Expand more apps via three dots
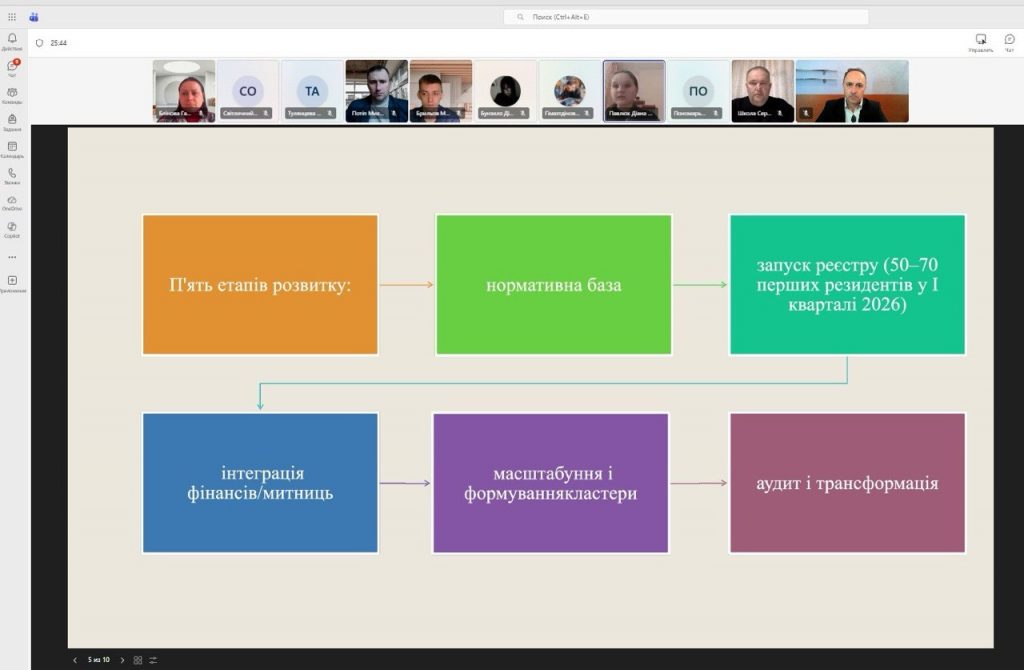The width and height of the screenshot is (1024, 670). (x=12, y=257)
